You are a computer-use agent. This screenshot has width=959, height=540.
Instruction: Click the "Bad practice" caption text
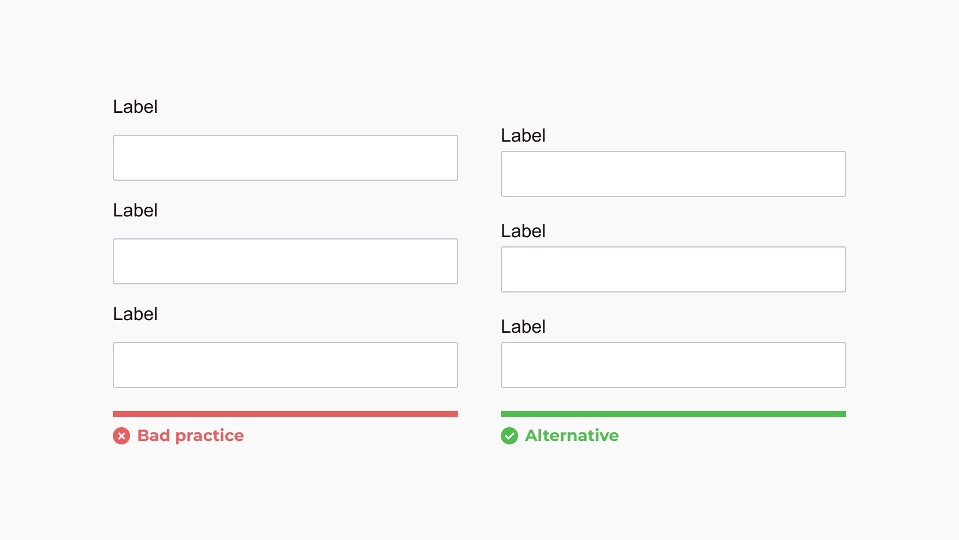click(190, 436)
